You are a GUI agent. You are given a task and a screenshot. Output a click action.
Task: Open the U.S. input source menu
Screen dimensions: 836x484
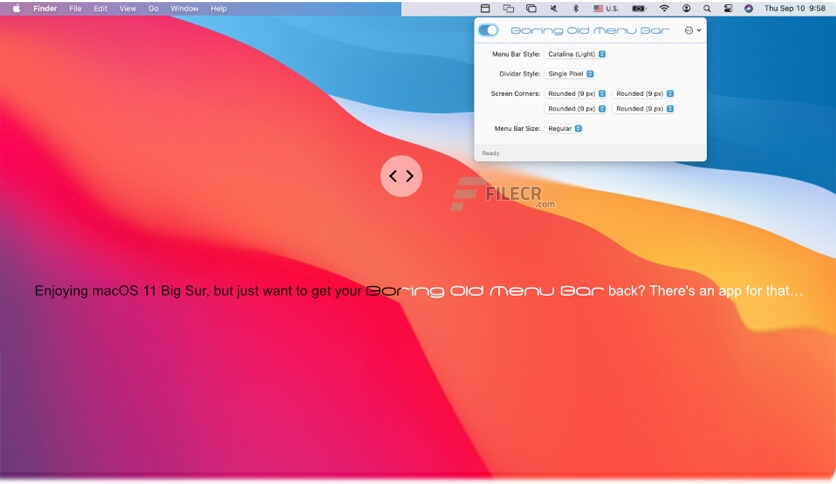click(606, 9)
